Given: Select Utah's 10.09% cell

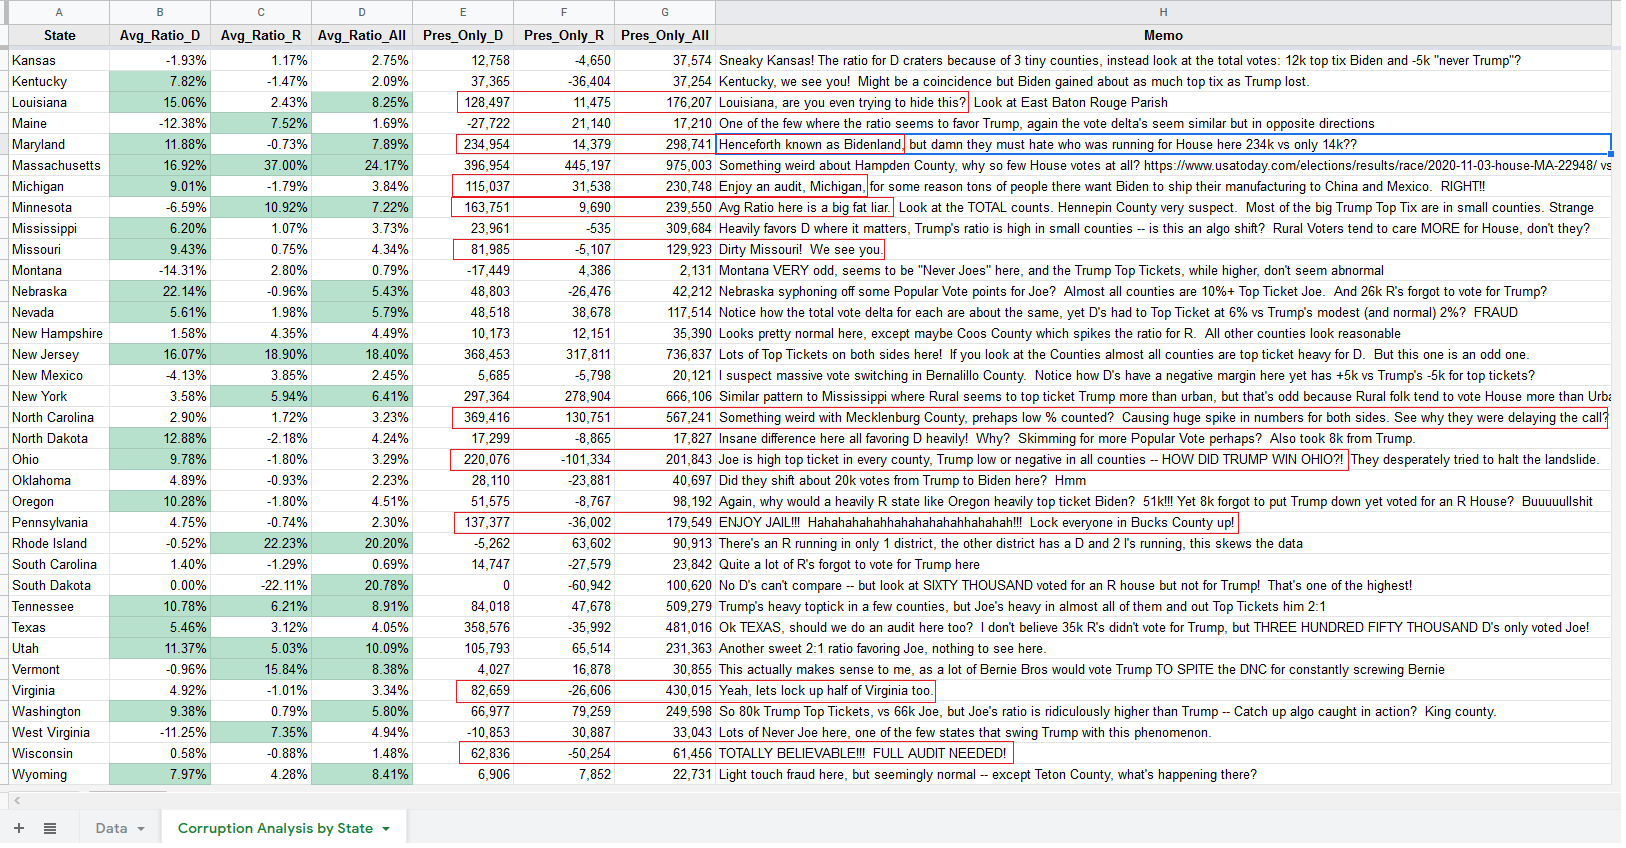Looking at the screenshot, I should pos(362,648).
